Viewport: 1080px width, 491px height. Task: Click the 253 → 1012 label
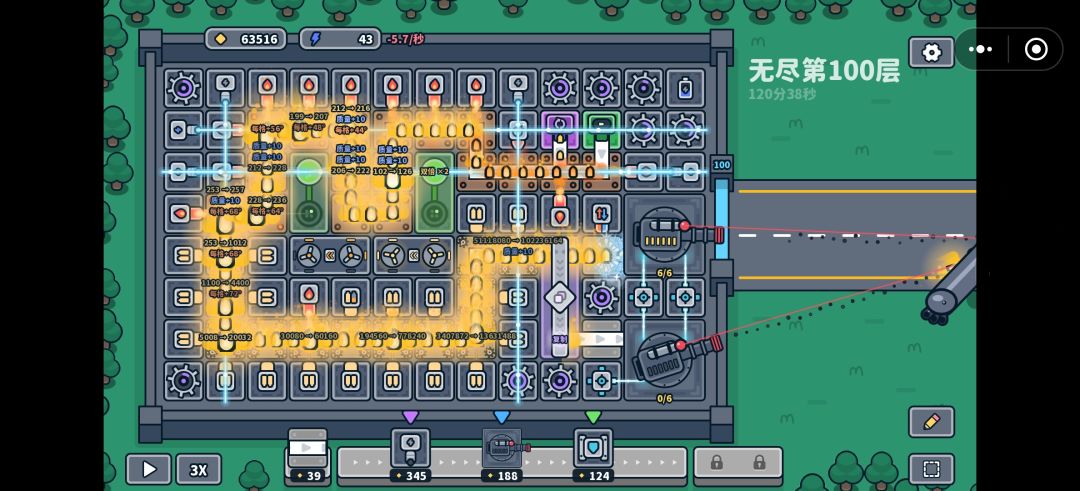pos(225,242)
